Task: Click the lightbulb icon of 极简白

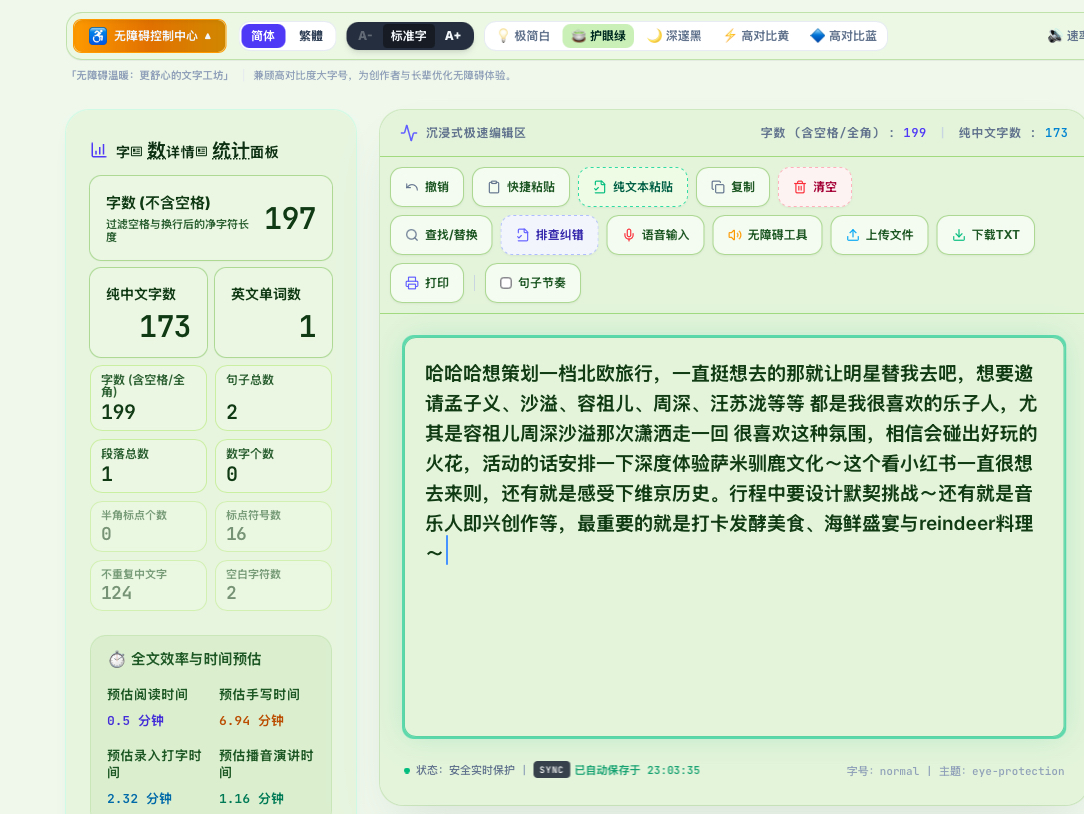Action: click(x=503, y=36)
